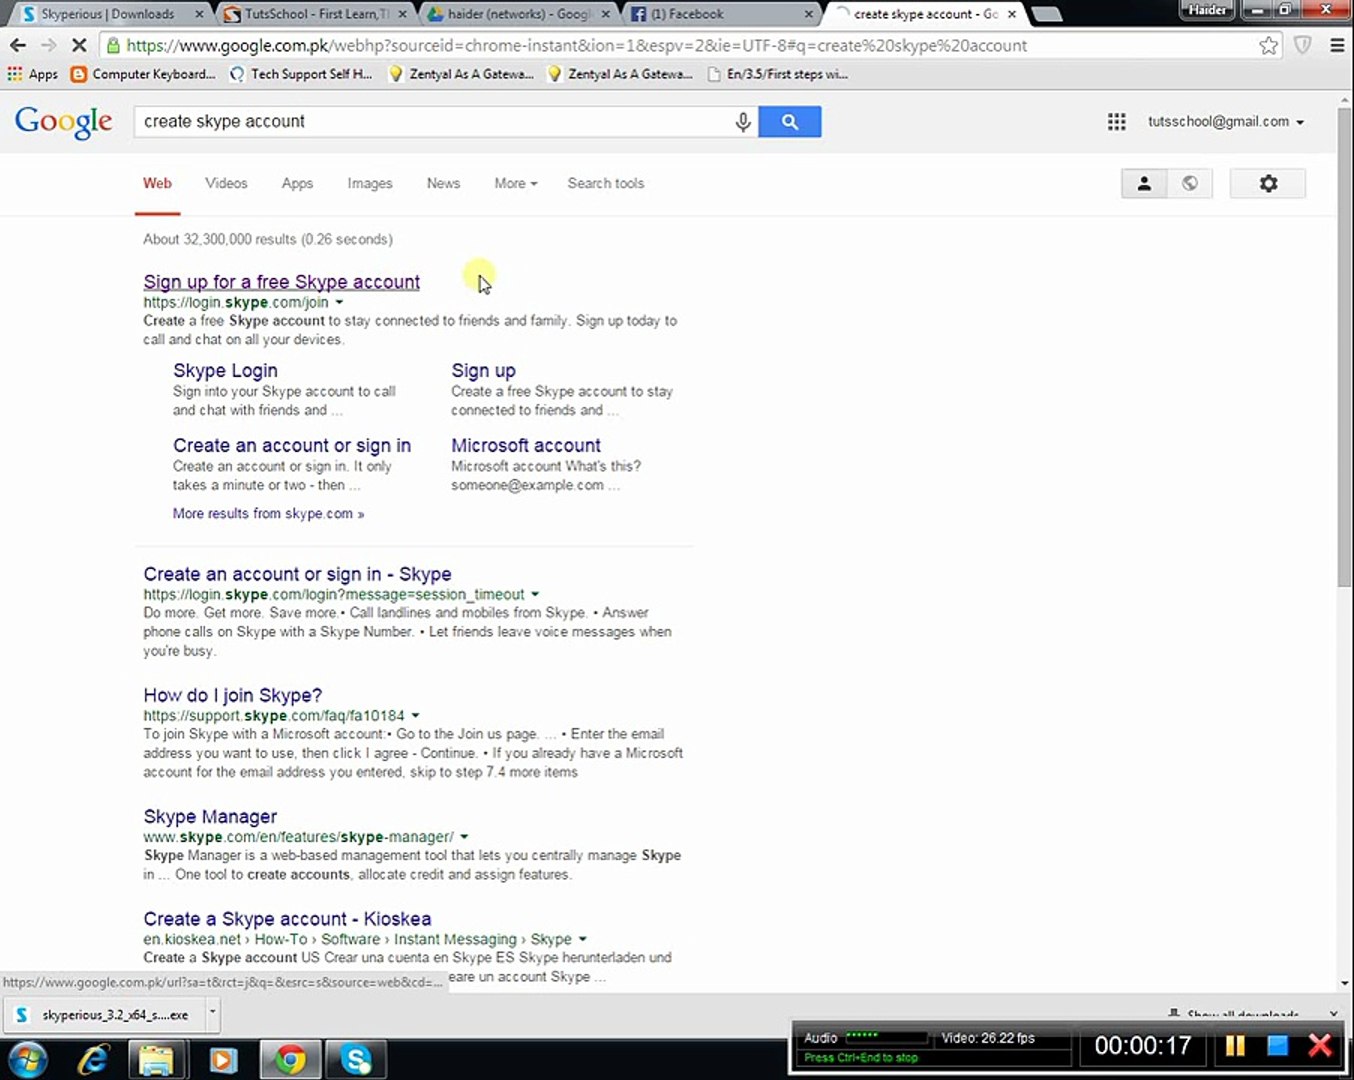Click the Google logo
The width and height of the screenshot is (1354, 1080).
(x=63, y=122)
